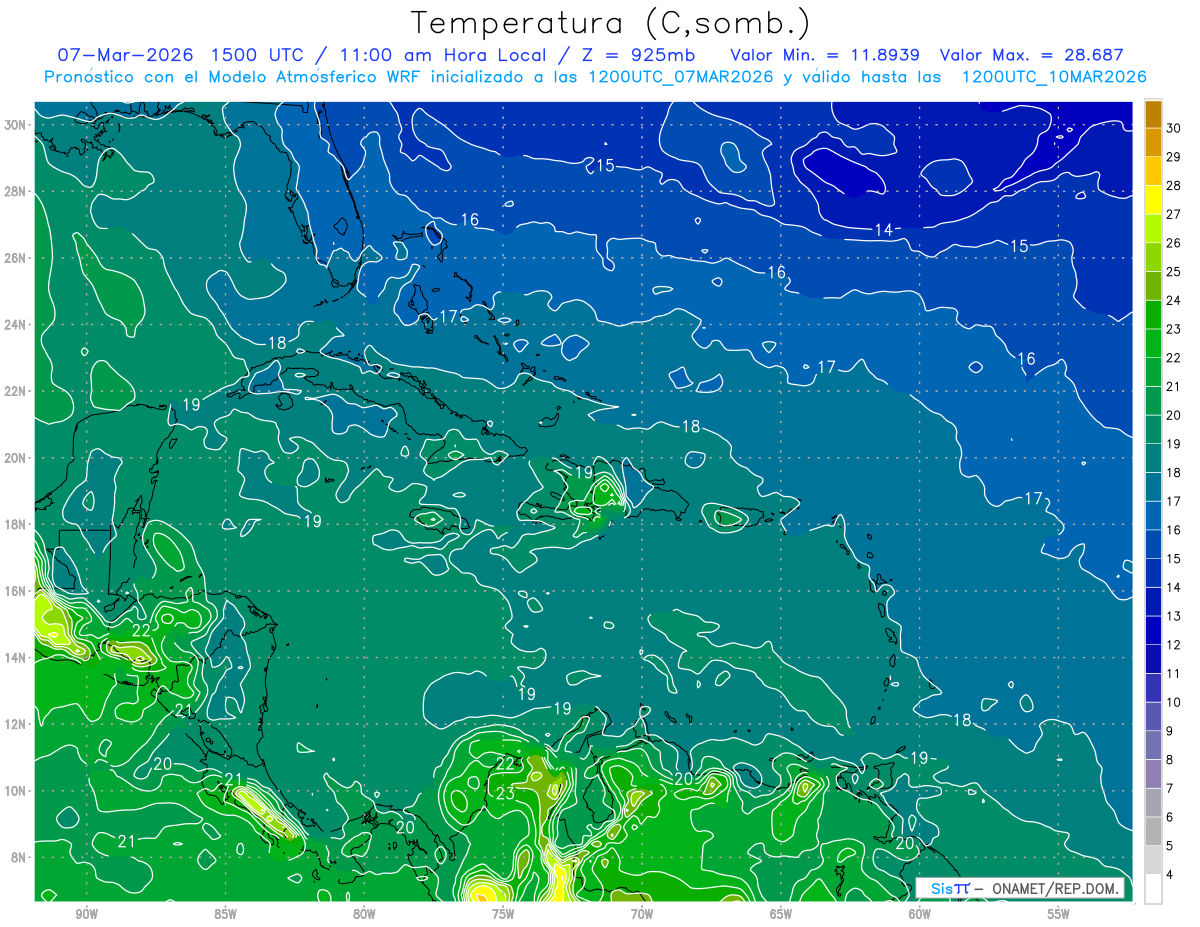Click the '30N' latitude axis label

pyautogui.click(x=16, y=125)
